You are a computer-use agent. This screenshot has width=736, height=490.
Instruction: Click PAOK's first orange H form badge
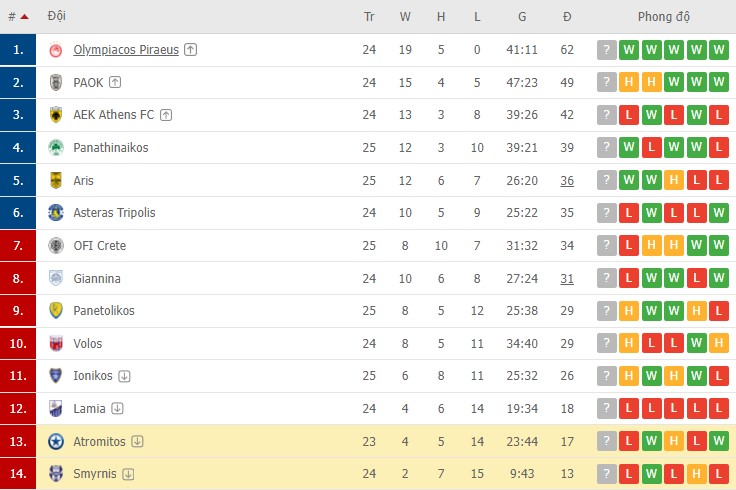pos(629,82)
